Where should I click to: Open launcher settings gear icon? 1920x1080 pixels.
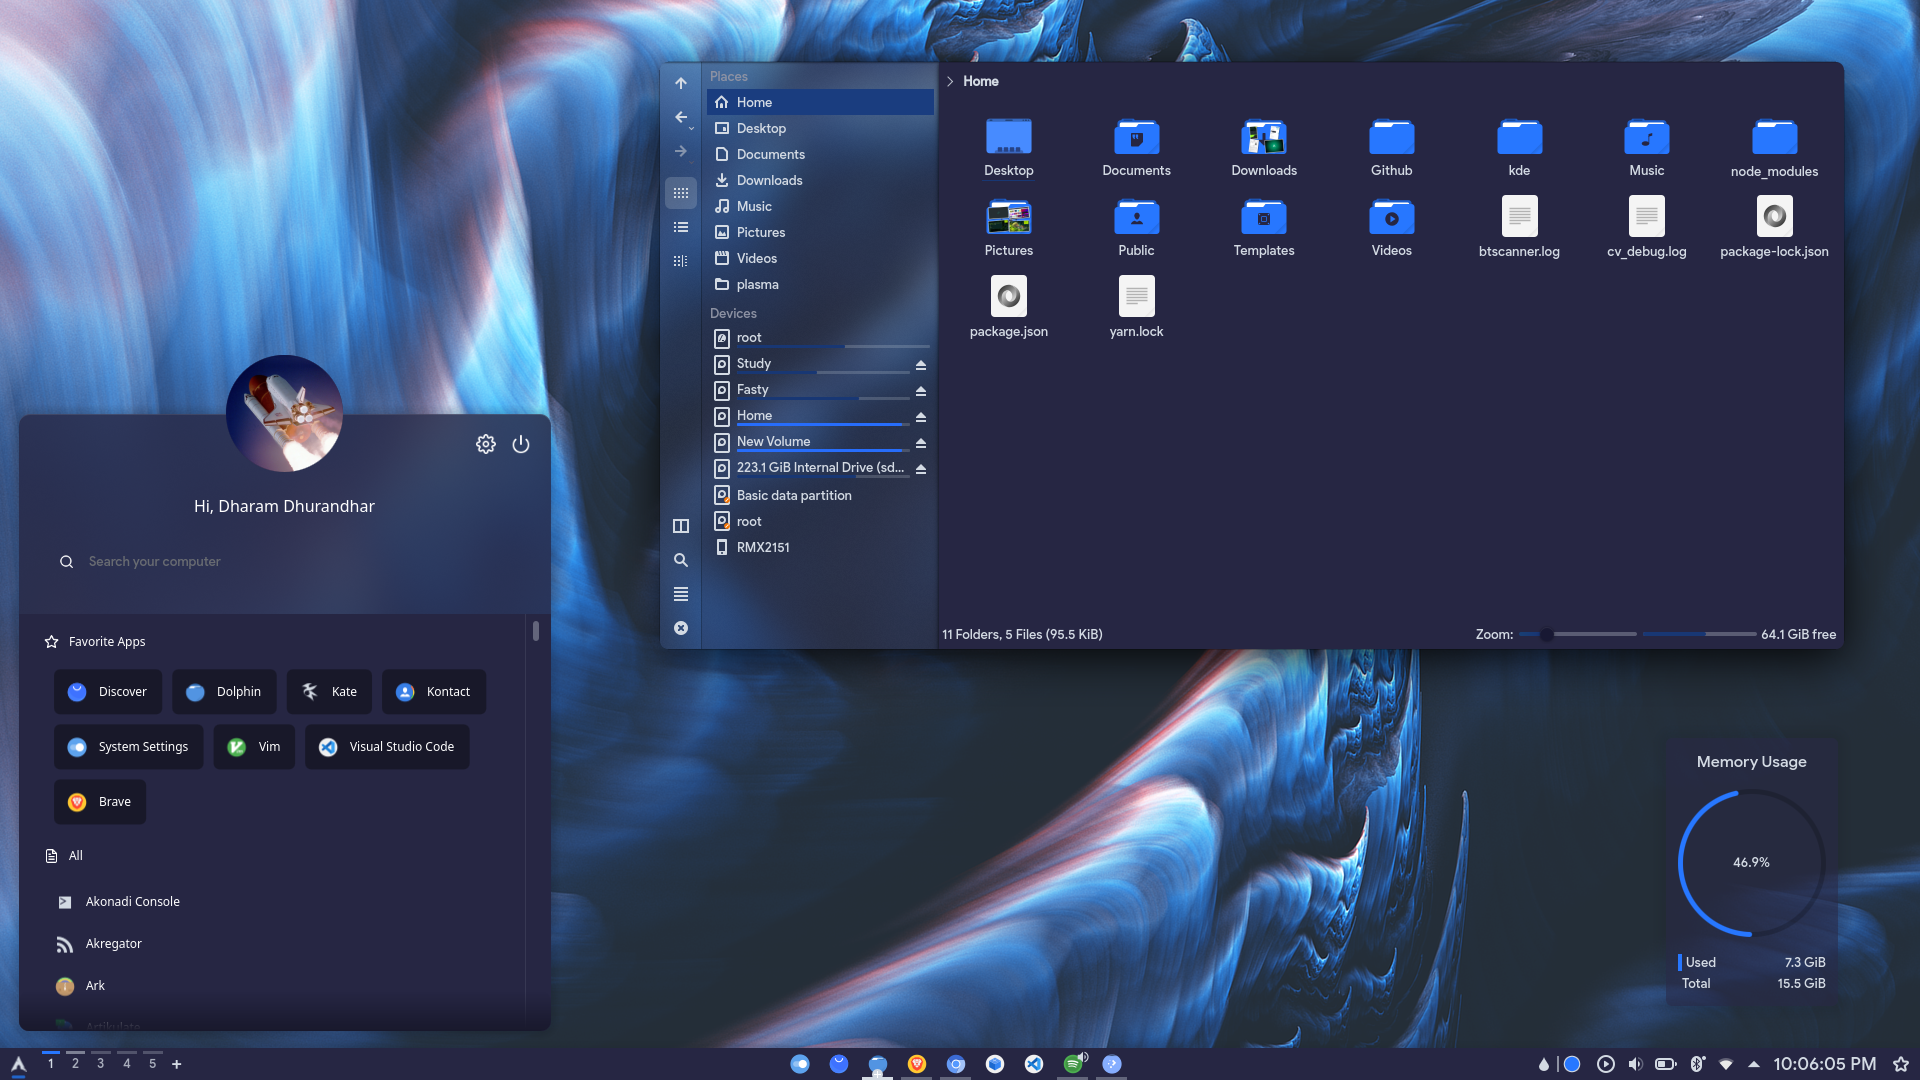(486, 444)
